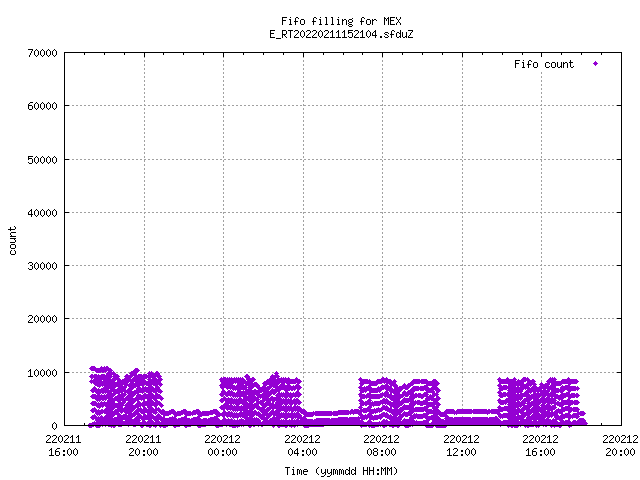The width and height of the screenshot is (640, 480).
Task: Click the x-axis tick label 220212 20:00
Action: pyautogui.click(x=620, y=446)
